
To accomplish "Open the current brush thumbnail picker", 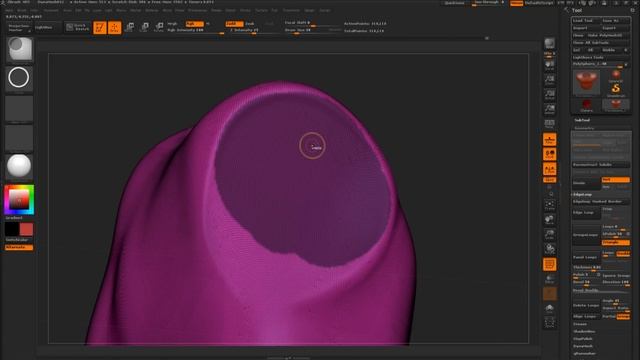I will (x=19, y=49).
